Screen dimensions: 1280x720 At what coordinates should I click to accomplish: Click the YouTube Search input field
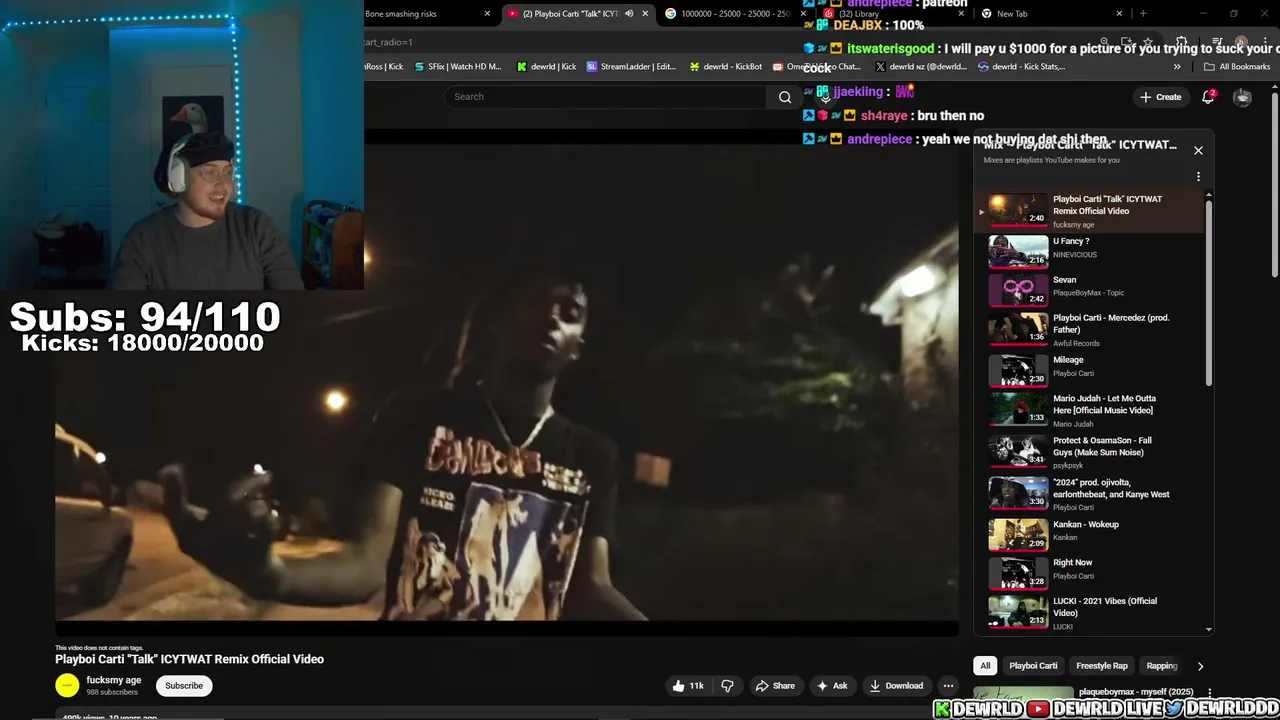[606, 97]
